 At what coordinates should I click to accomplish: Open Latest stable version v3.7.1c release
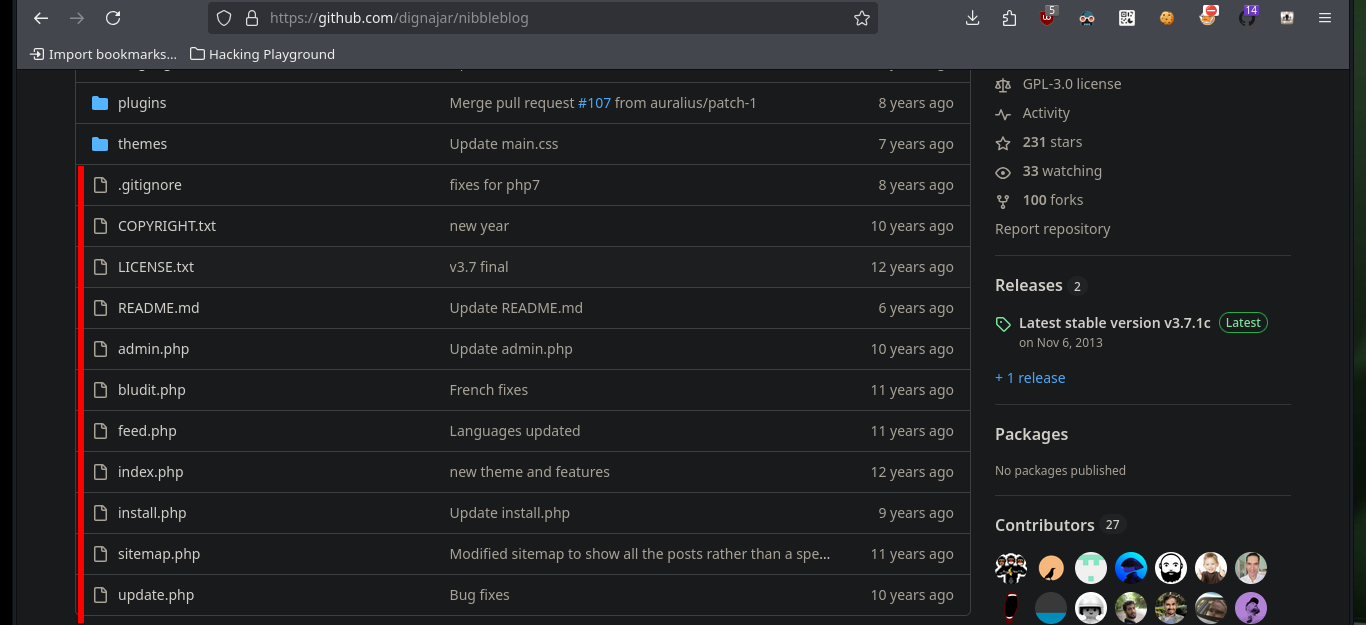tap(1114, 323)
